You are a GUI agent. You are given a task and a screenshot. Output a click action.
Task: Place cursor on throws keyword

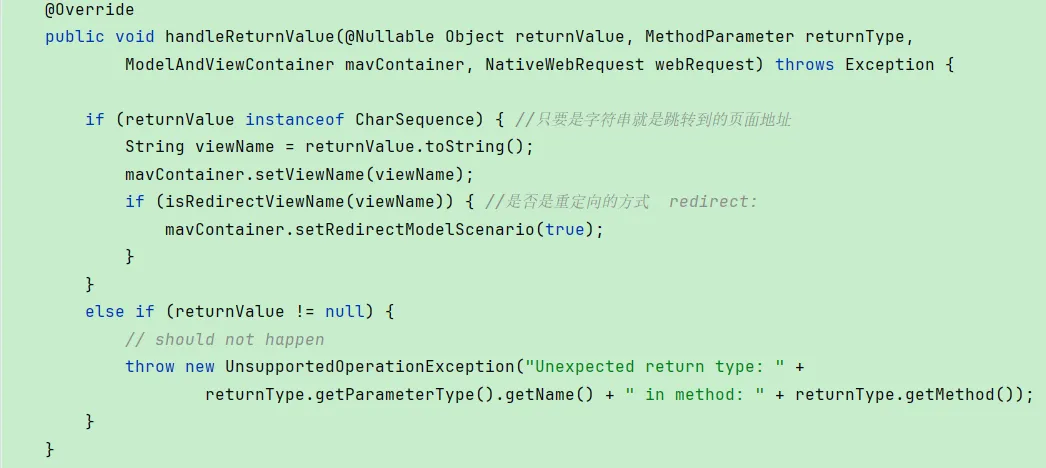click(805, 65)
